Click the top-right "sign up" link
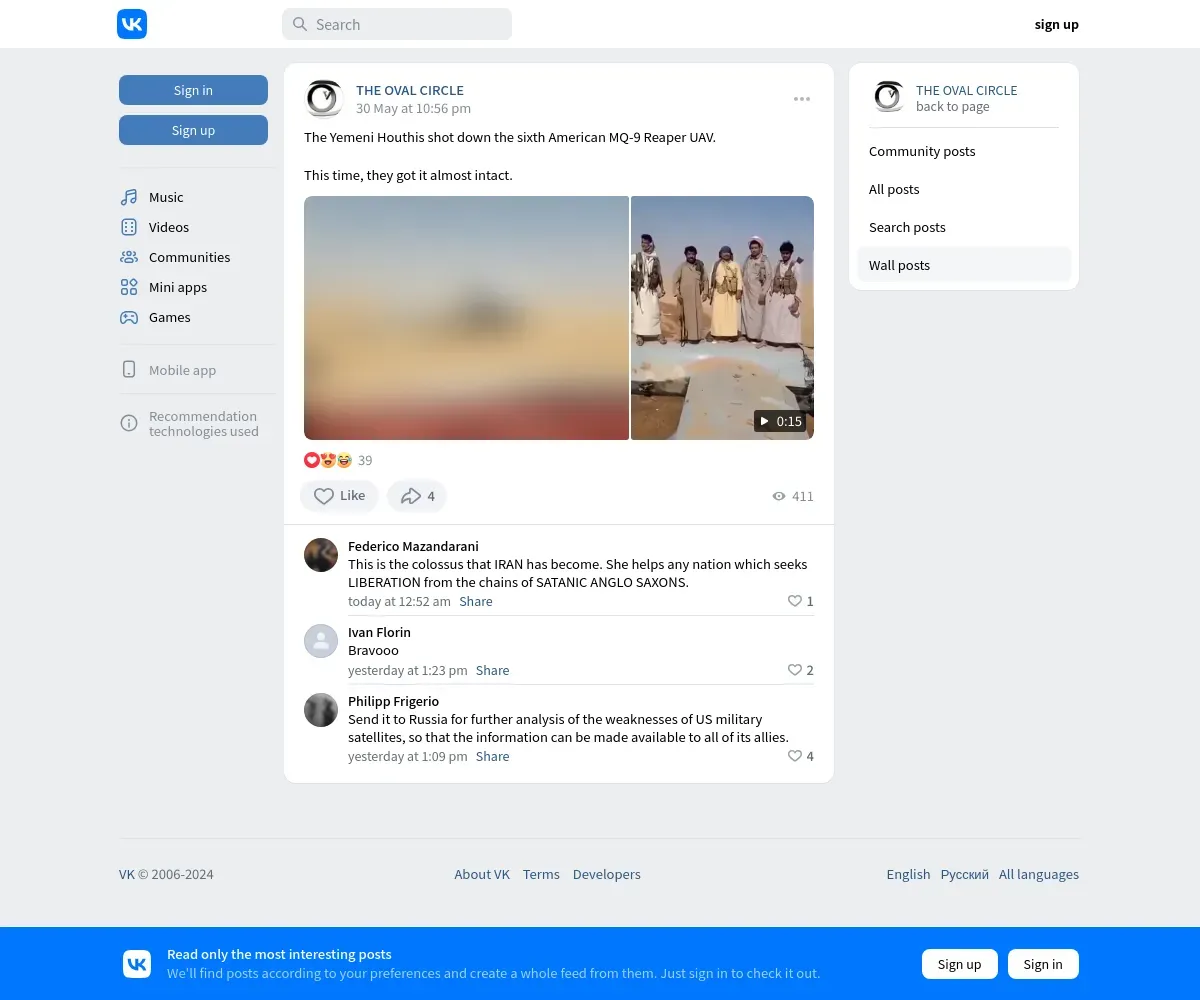This screenshot has width=1200, height=1000. pos(1056,24)
